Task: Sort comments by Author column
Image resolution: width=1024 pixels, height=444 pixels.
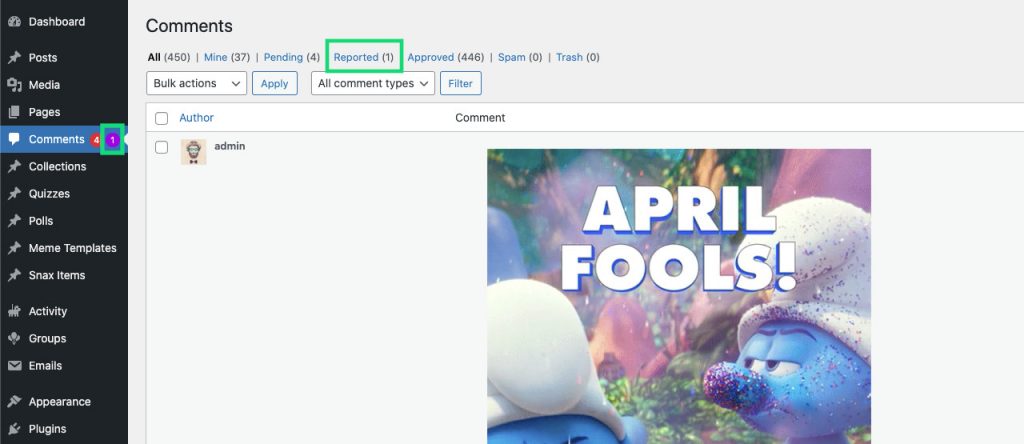Action: click(197, 118)
